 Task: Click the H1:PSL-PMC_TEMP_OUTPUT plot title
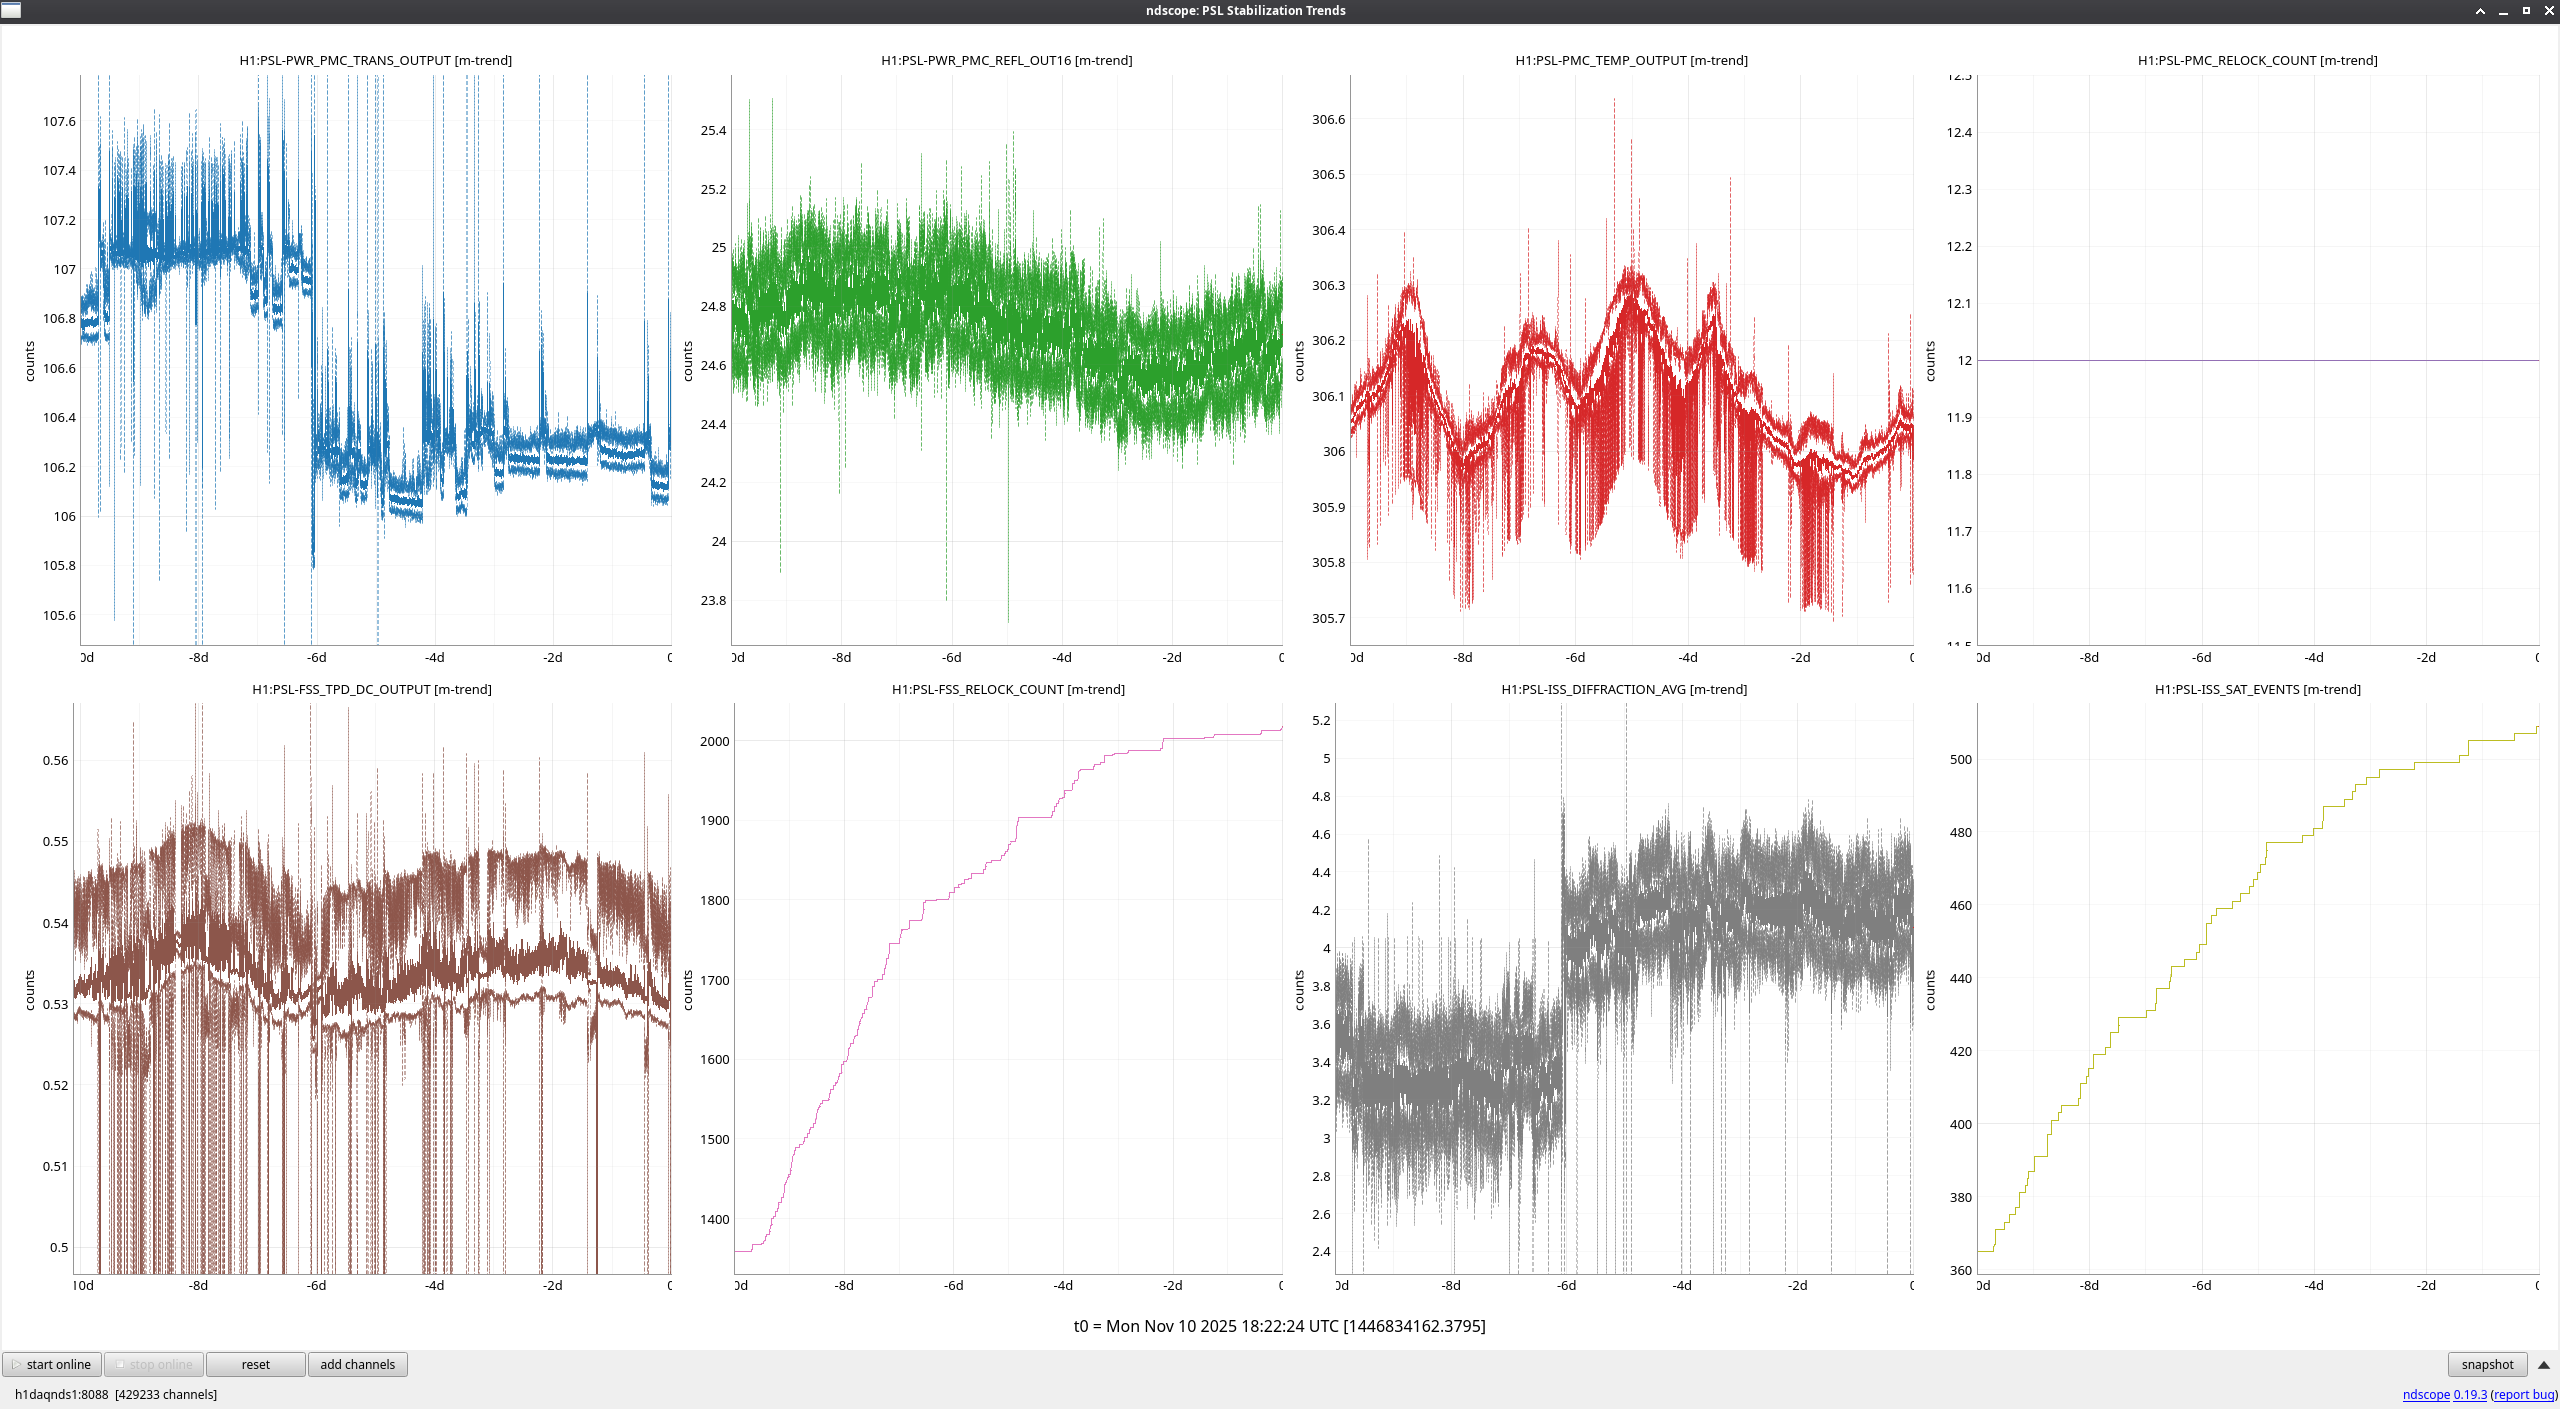1631,60
